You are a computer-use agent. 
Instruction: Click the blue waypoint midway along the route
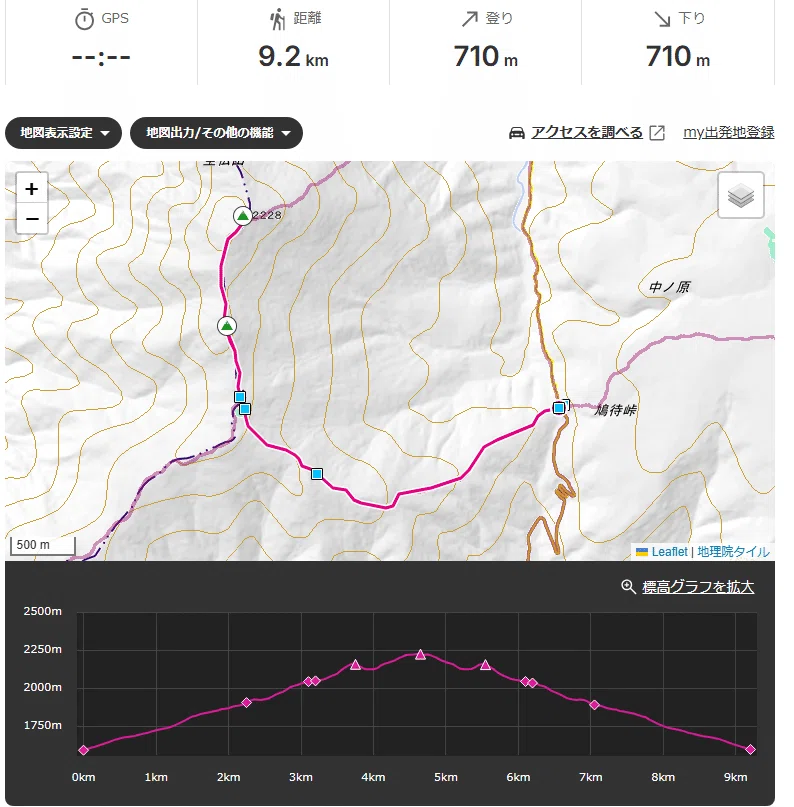point(317,473)
